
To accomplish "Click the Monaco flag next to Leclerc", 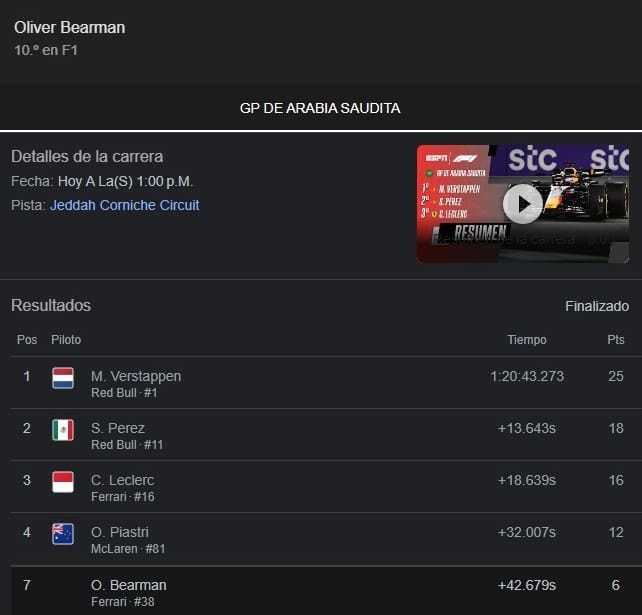I will coord(63,482).
